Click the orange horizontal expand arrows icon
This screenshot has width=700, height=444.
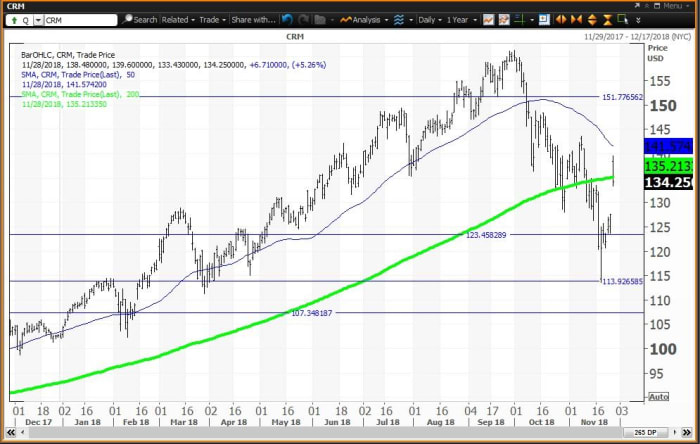coord(561,20)
